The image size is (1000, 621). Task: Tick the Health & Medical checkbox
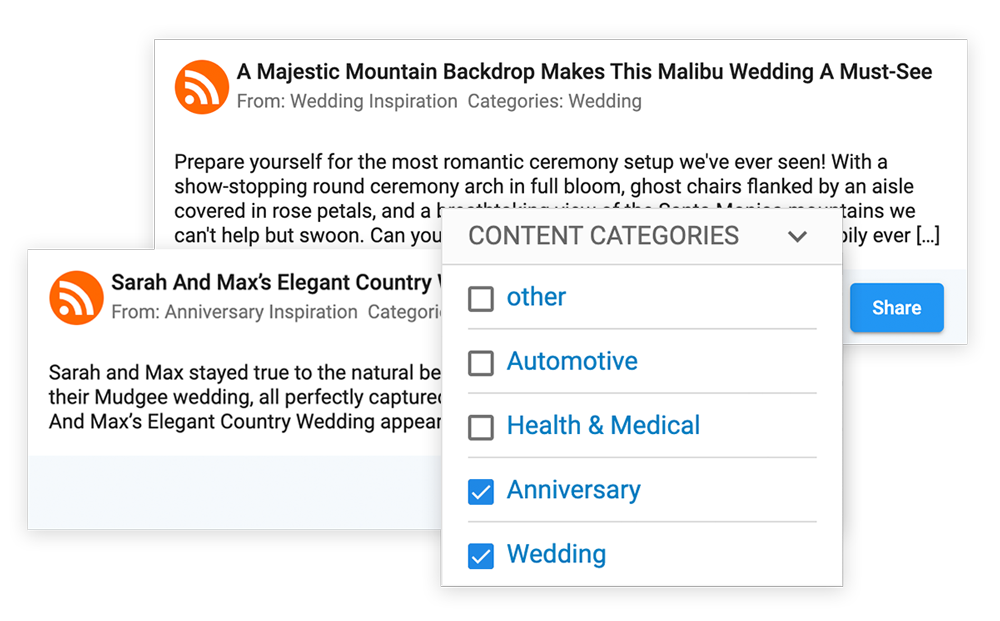click(481, 427)
